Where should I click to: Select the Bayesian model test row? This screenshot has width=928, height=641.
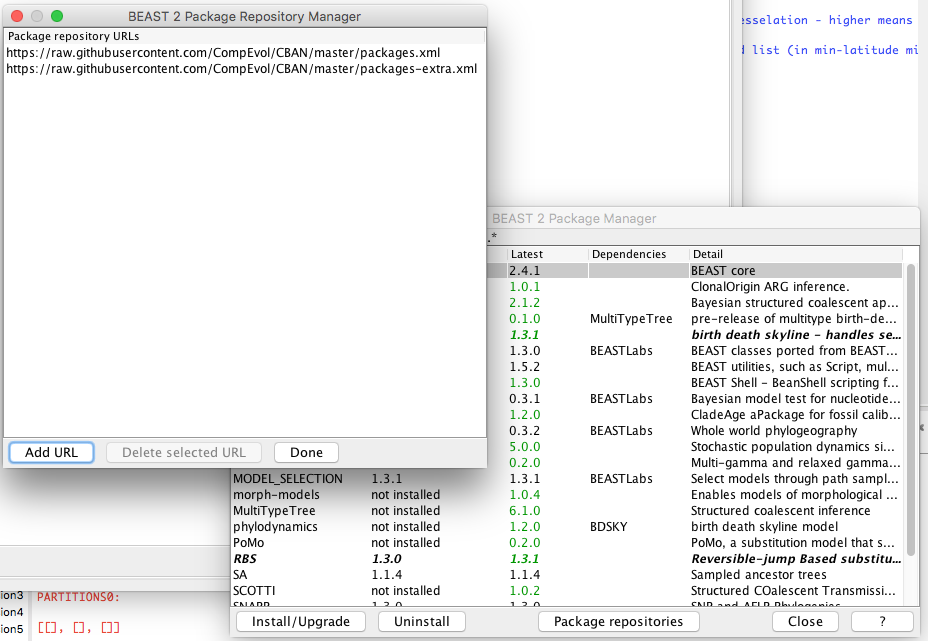[x=695, y=398]
